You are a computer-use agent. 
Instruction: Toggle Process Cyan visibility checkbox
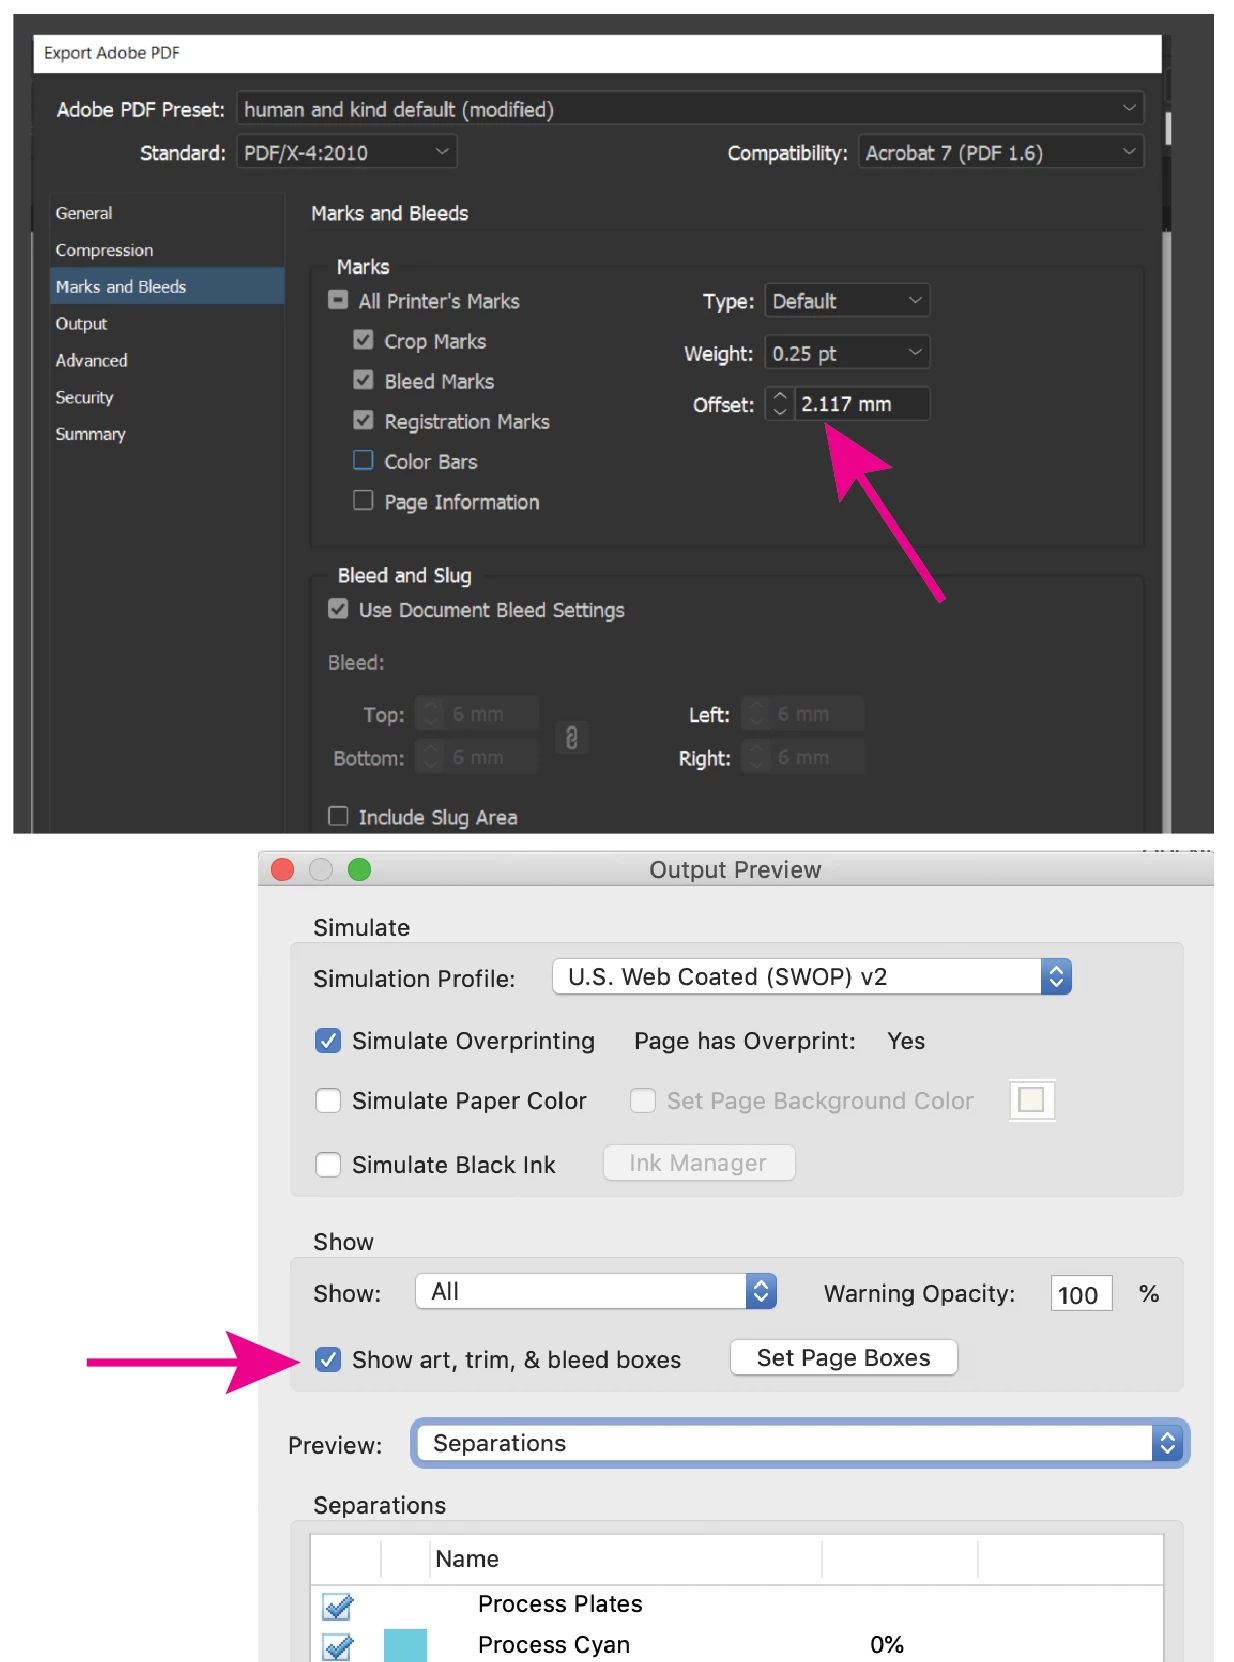[338, 1647]
